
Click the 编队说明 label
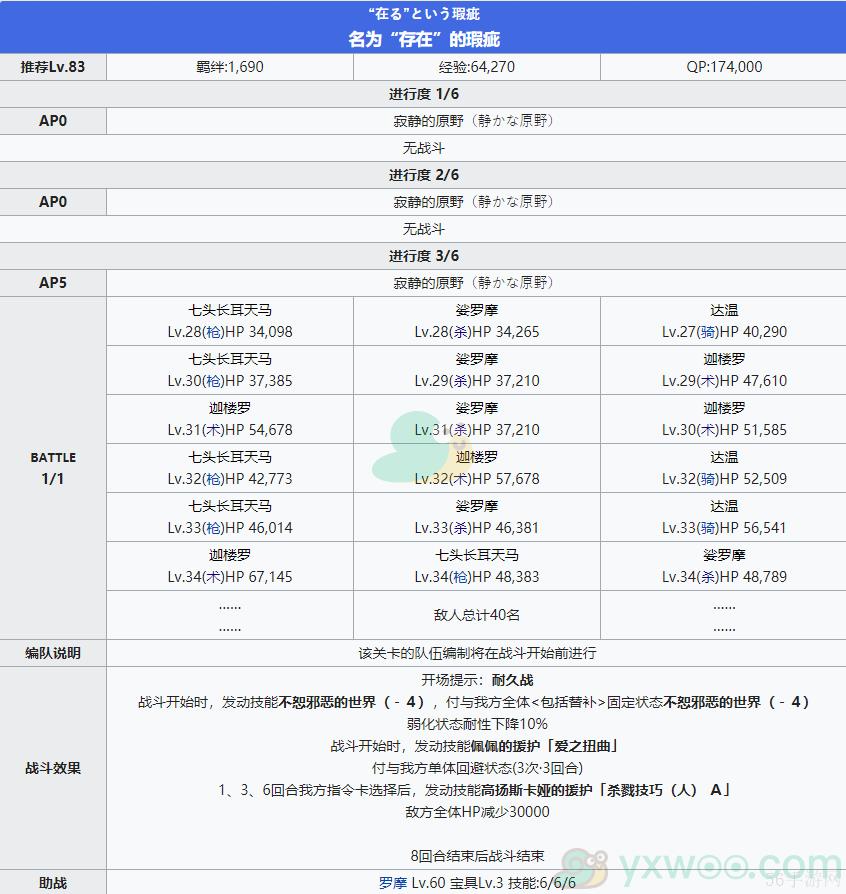click(x=53, y=653)
